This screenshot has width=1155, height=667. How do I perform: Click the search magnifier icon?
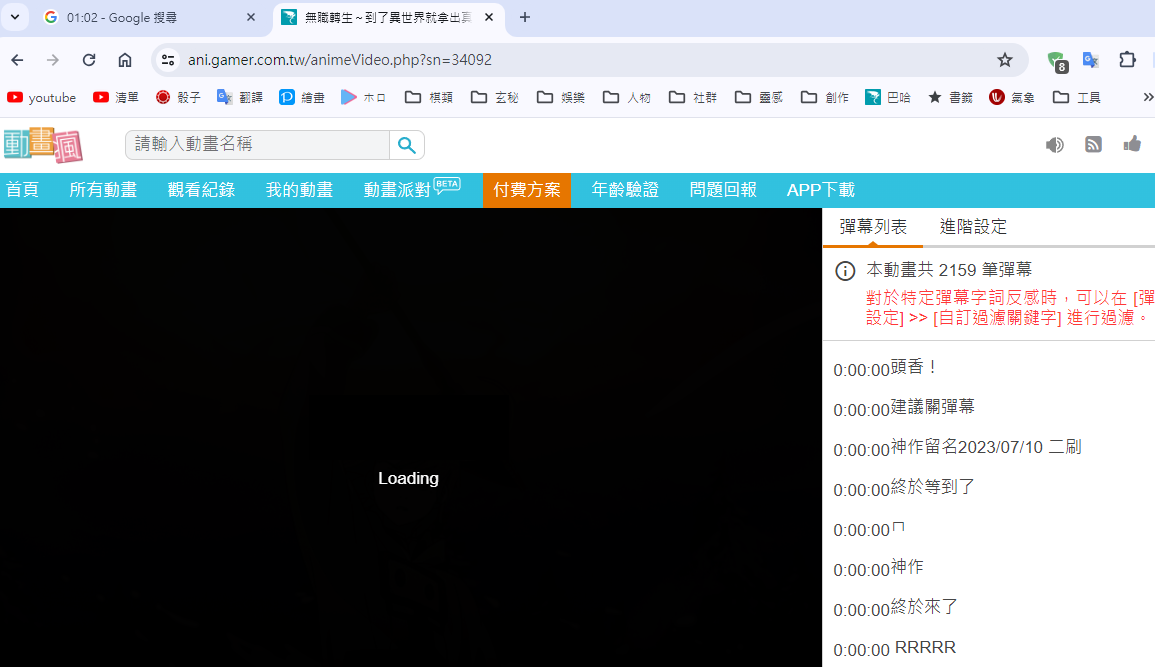point(406,144)
